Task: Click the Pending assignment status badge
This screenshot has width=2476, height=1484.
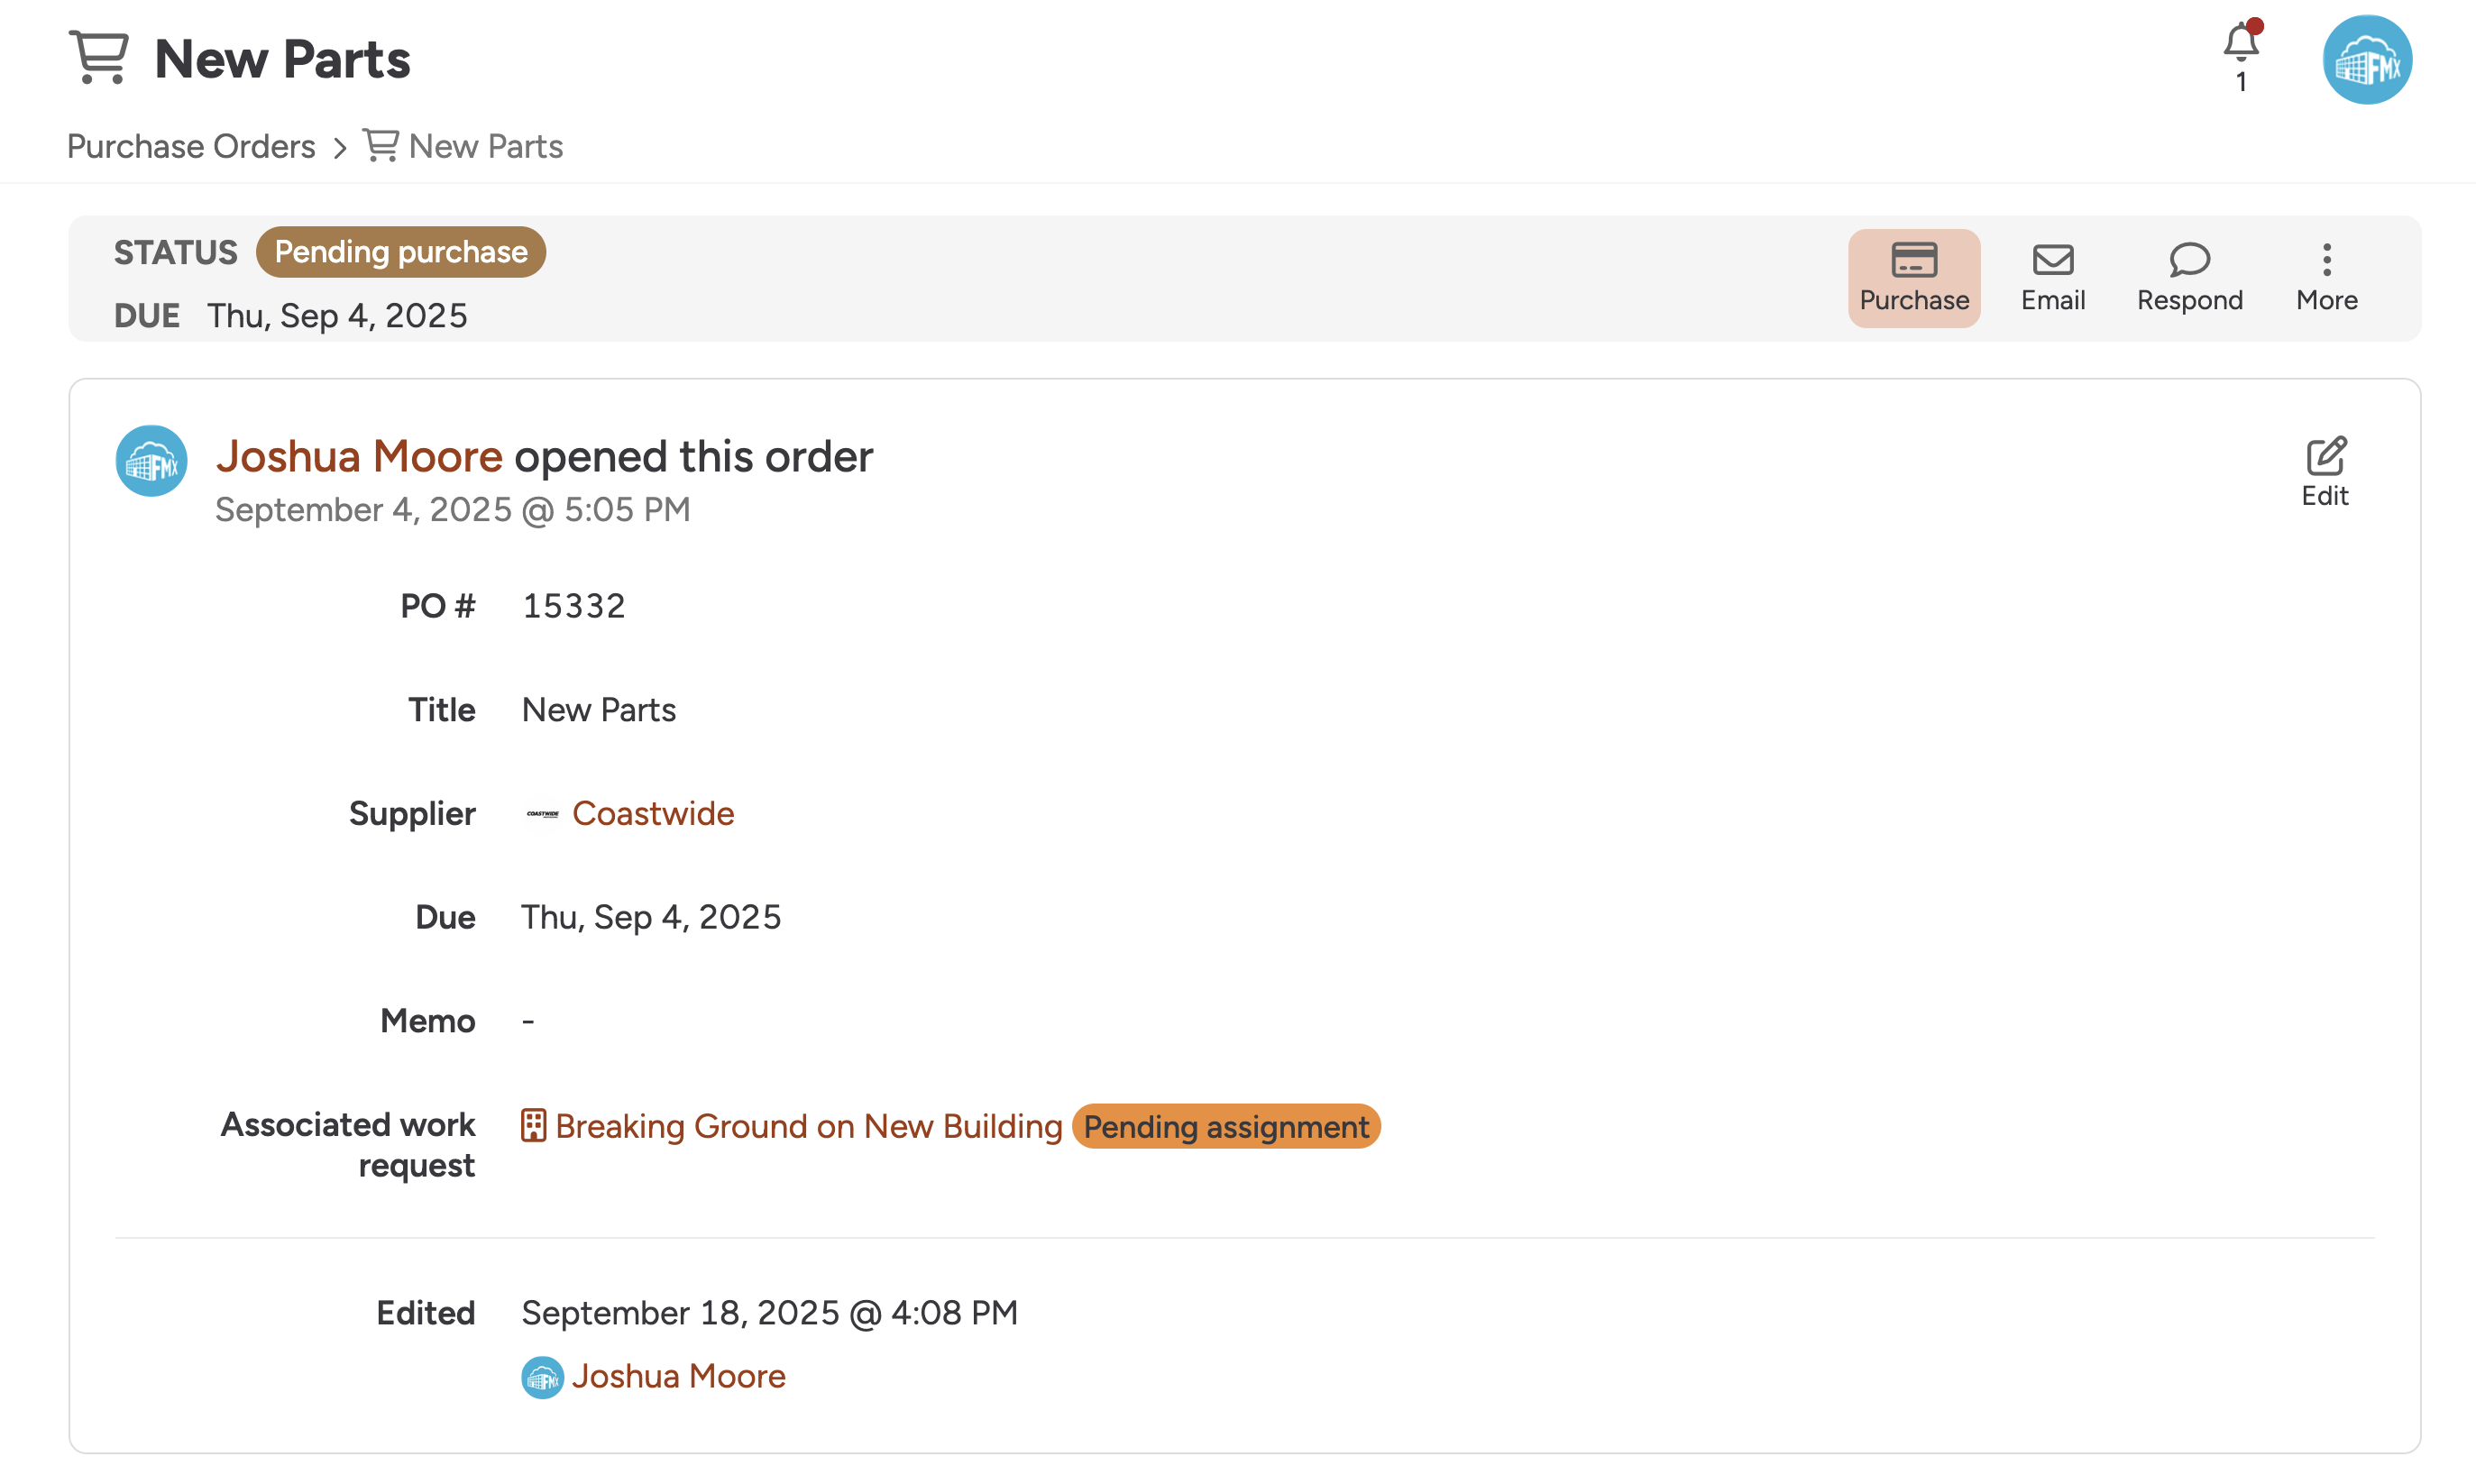Action: click(1225, 1127)
